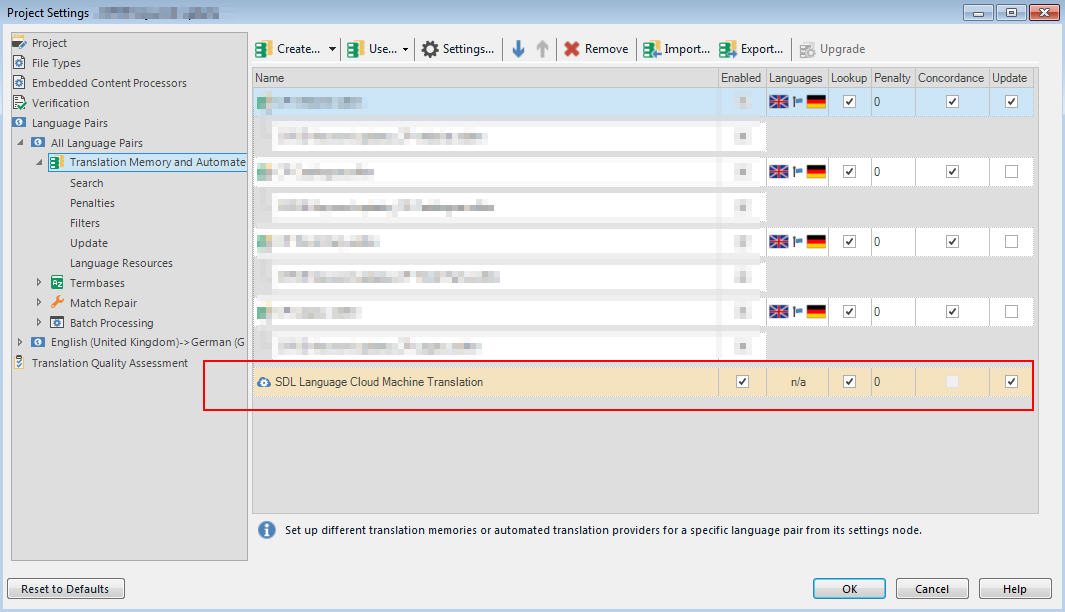1065x612 pixels.
Task: Click the Reset to Defaults button
Action: (66, 589)
